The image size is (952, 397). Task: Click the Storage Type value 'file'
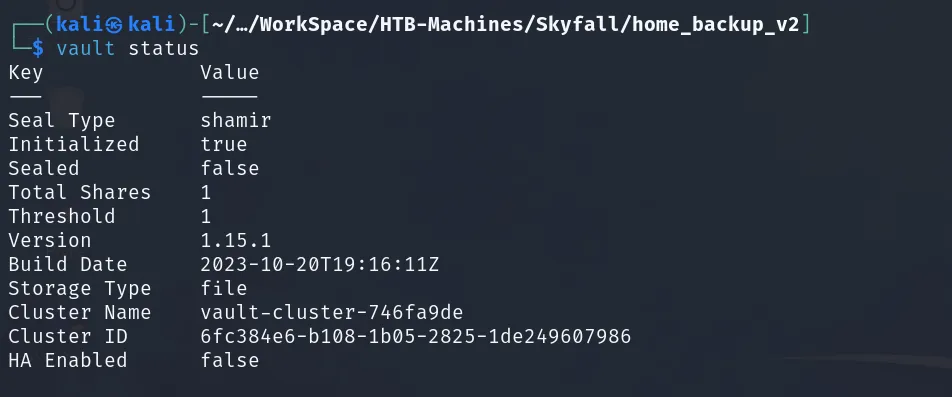coord(223,288)
